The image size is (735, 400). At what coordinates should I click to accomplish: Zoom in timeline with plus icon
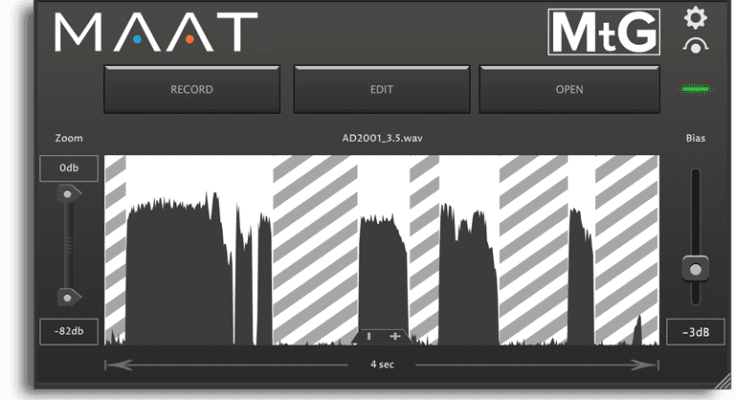click(395, 336)
